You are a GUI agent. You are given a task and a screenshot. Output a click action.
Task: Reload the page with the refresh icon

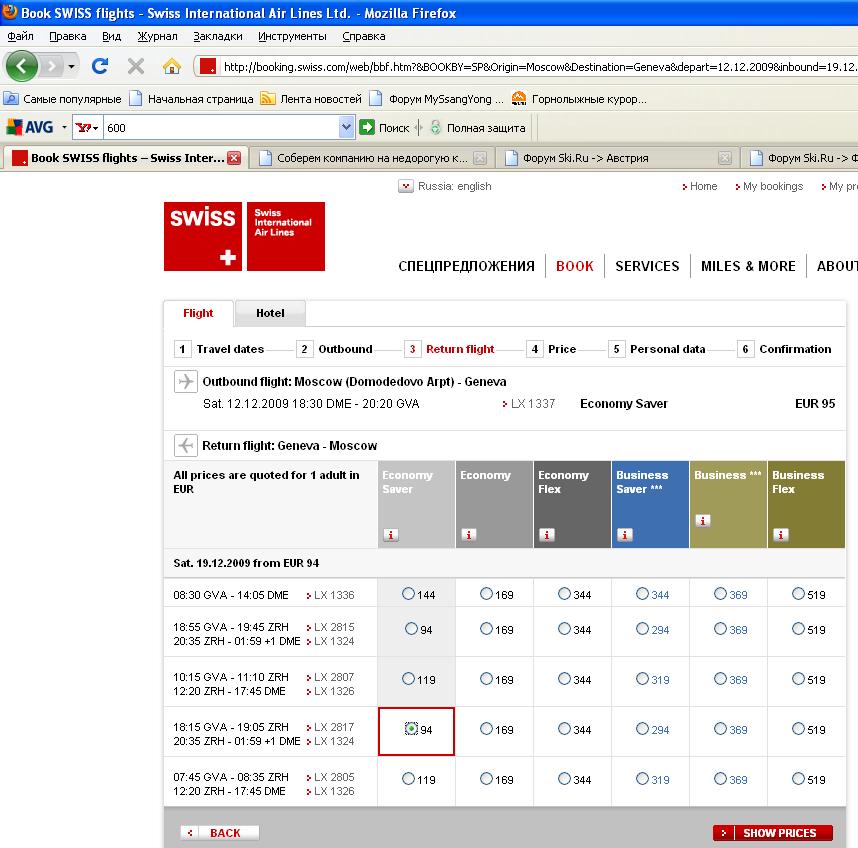pyautogui.click(x=100, y=66)
